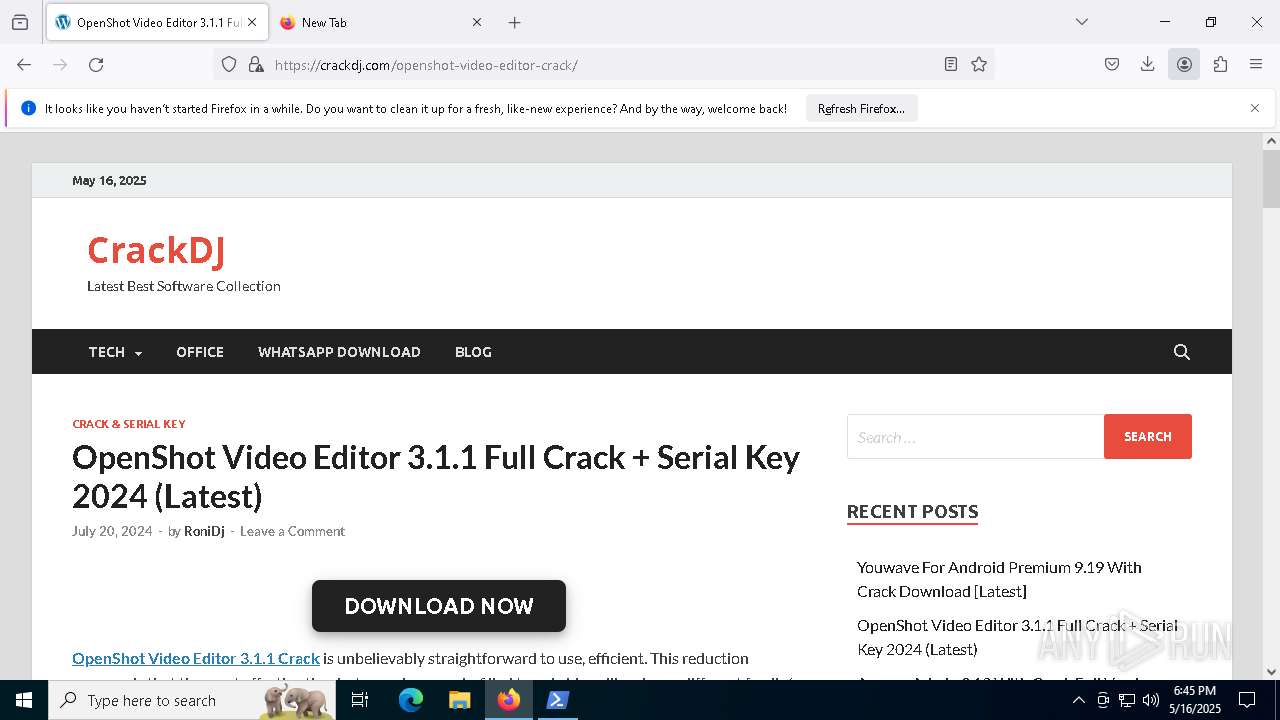Open BLOG menu item
Screen dimensions: 1280x720
[473, 352]
